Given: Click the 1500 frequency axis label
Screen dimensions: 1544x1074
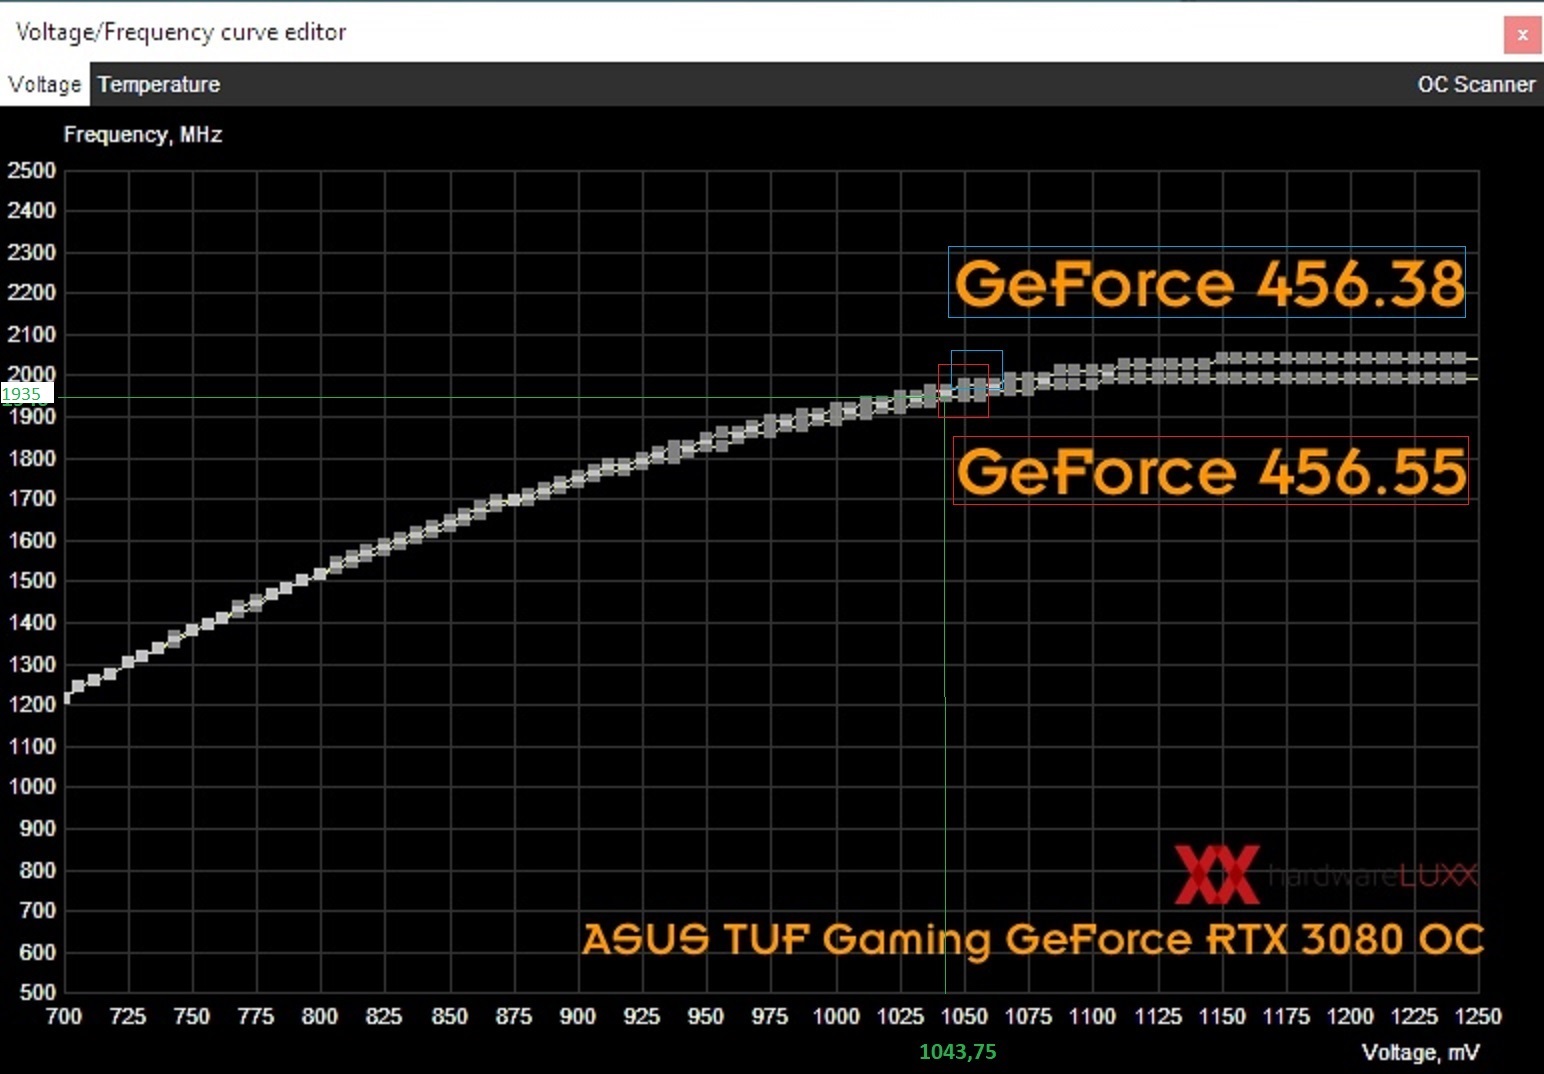Looking at the screenshot, I should [32, 581].
